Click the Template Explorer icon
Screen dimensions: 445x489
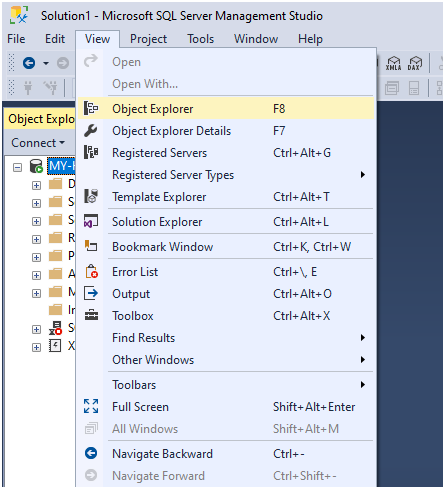tap(91, 196)
